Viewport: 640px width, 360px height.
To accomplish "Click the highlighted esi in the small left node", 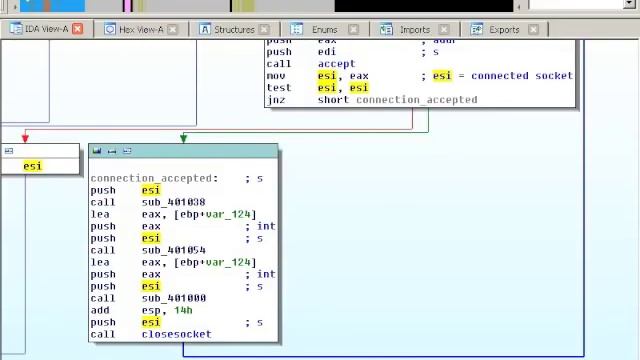I will coord(33,166).
